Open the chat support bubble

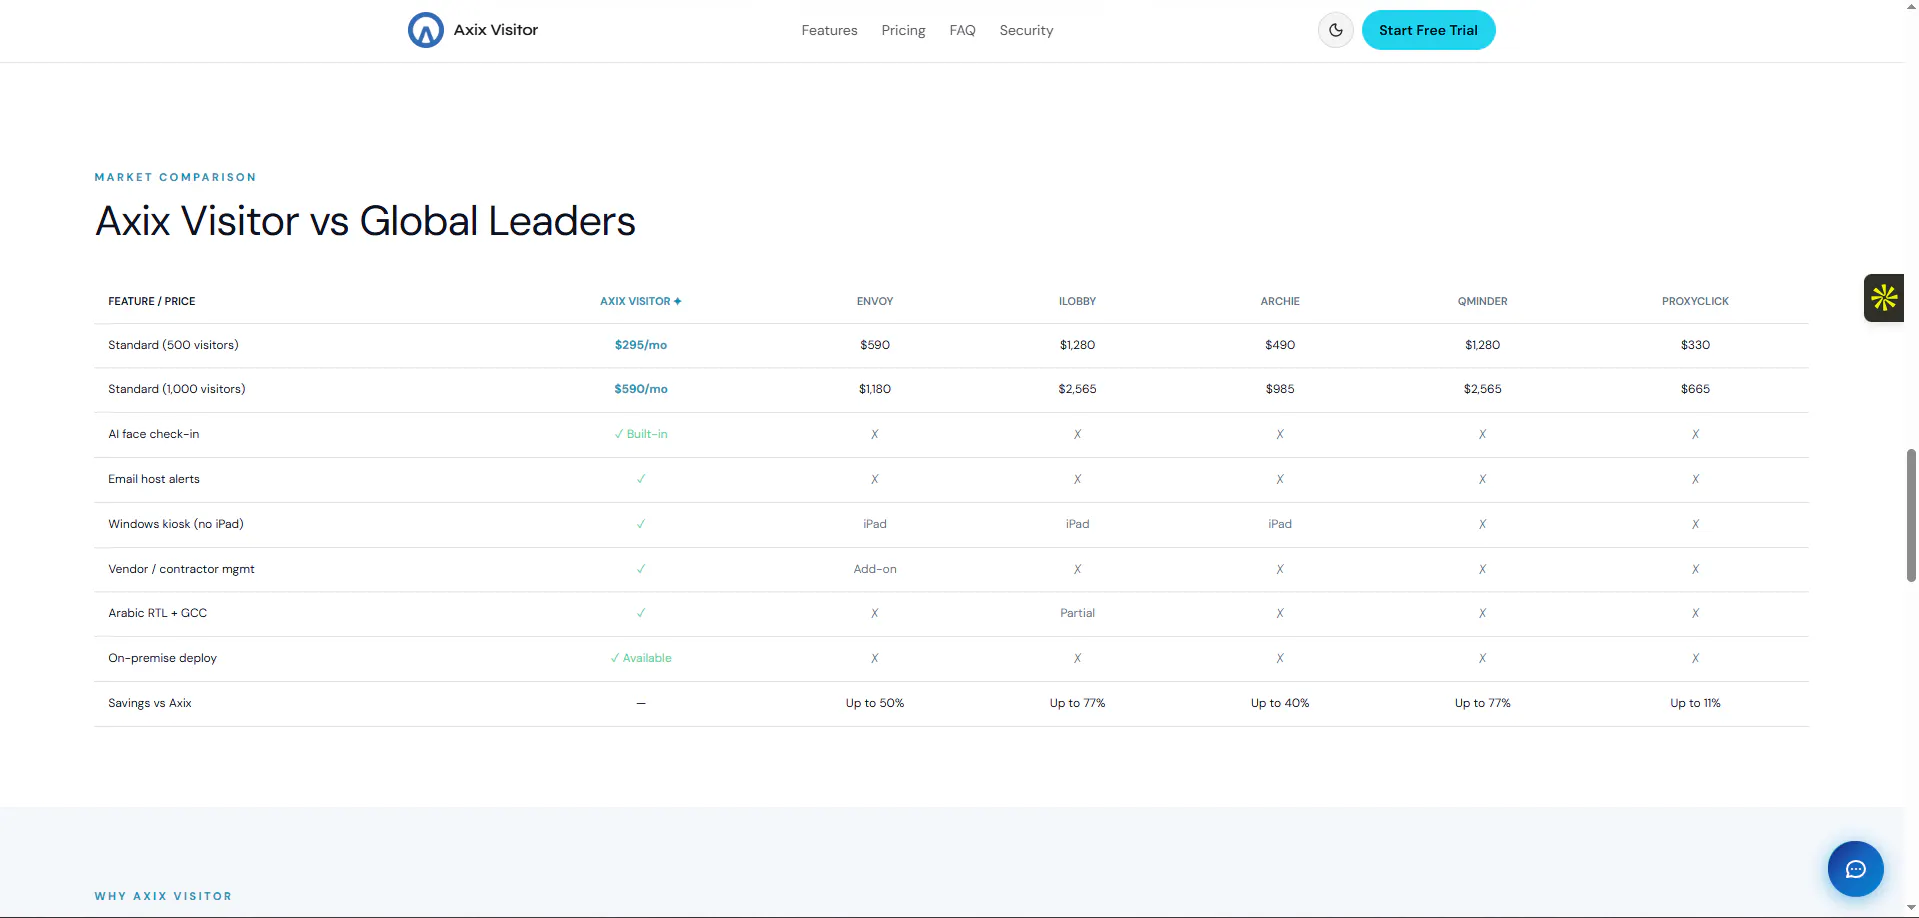1855,869
